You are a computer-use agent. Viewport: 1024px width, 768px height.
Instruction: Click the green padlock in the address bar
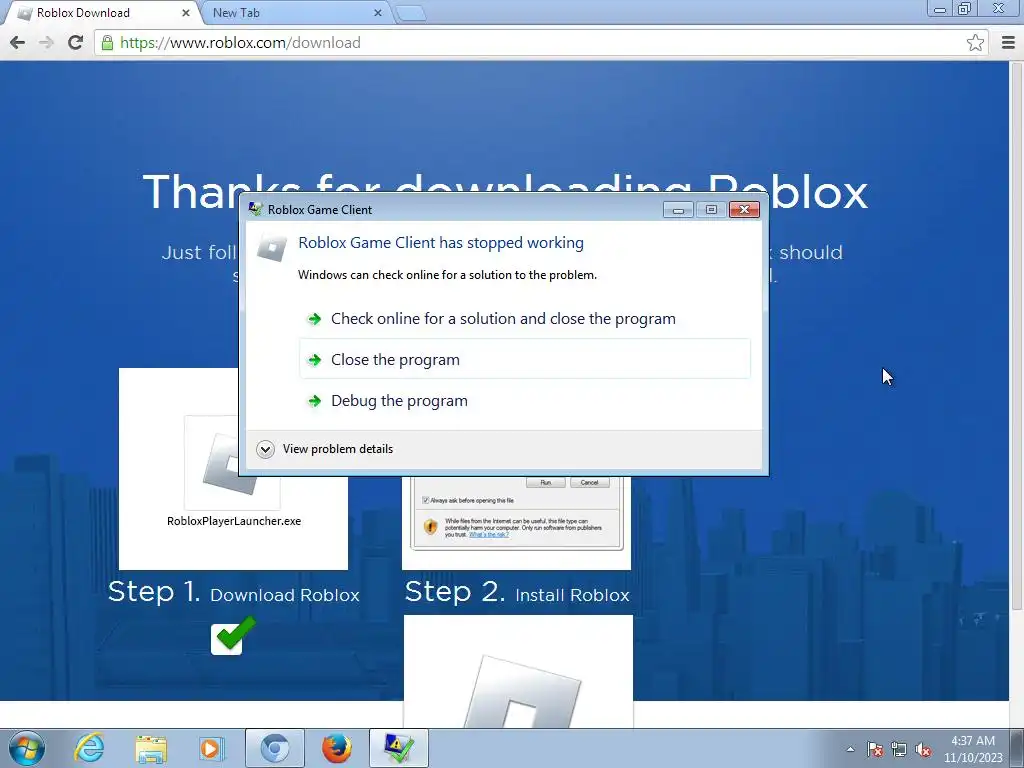click(107, 42)
